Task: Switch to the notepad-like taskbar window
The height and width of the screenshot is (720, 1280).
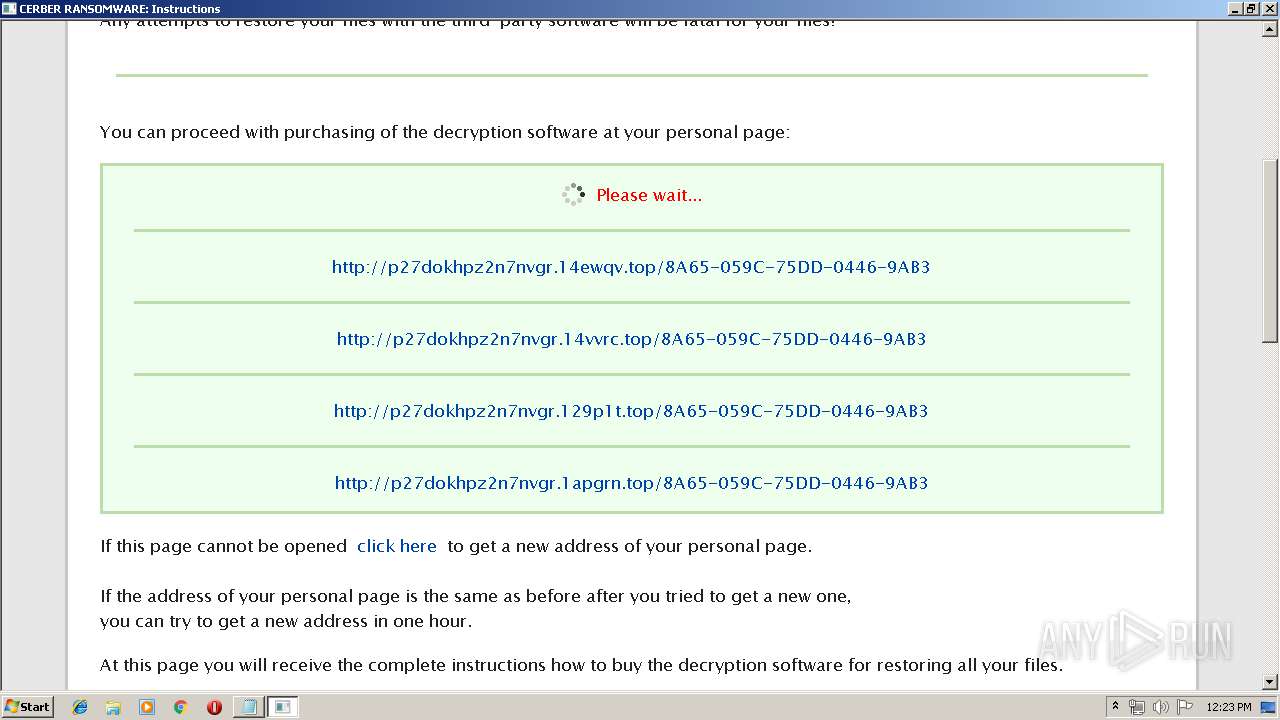Action: tap(248, 707)
